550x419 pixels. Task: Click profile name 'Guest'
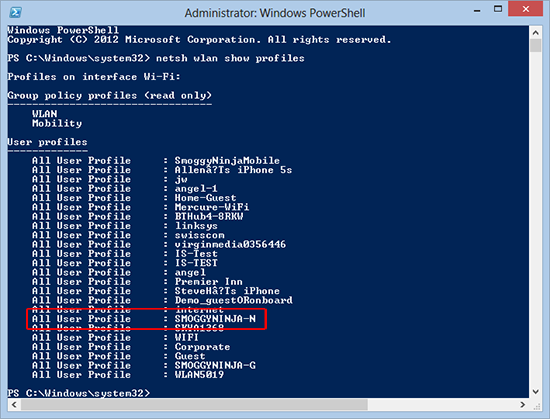tap(190, 356)
